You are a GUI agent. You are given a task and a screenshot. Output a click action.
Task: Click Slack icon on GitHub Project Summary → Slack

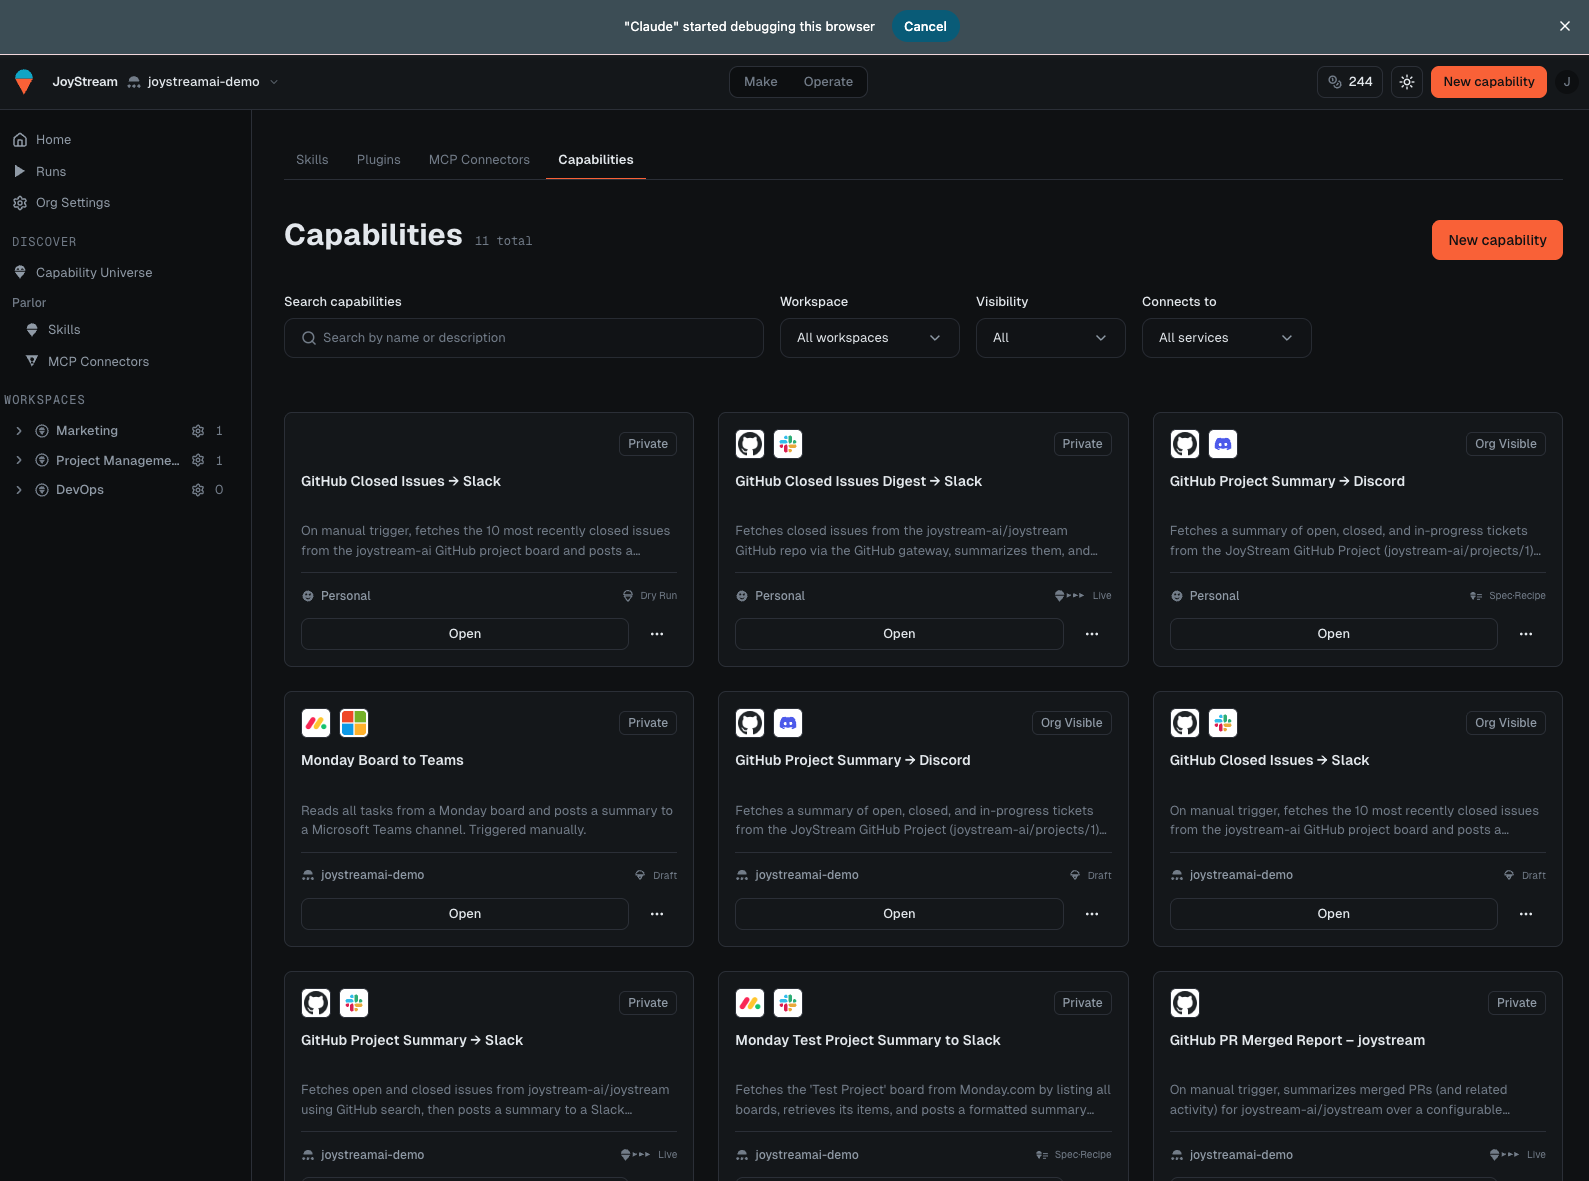354,1003
